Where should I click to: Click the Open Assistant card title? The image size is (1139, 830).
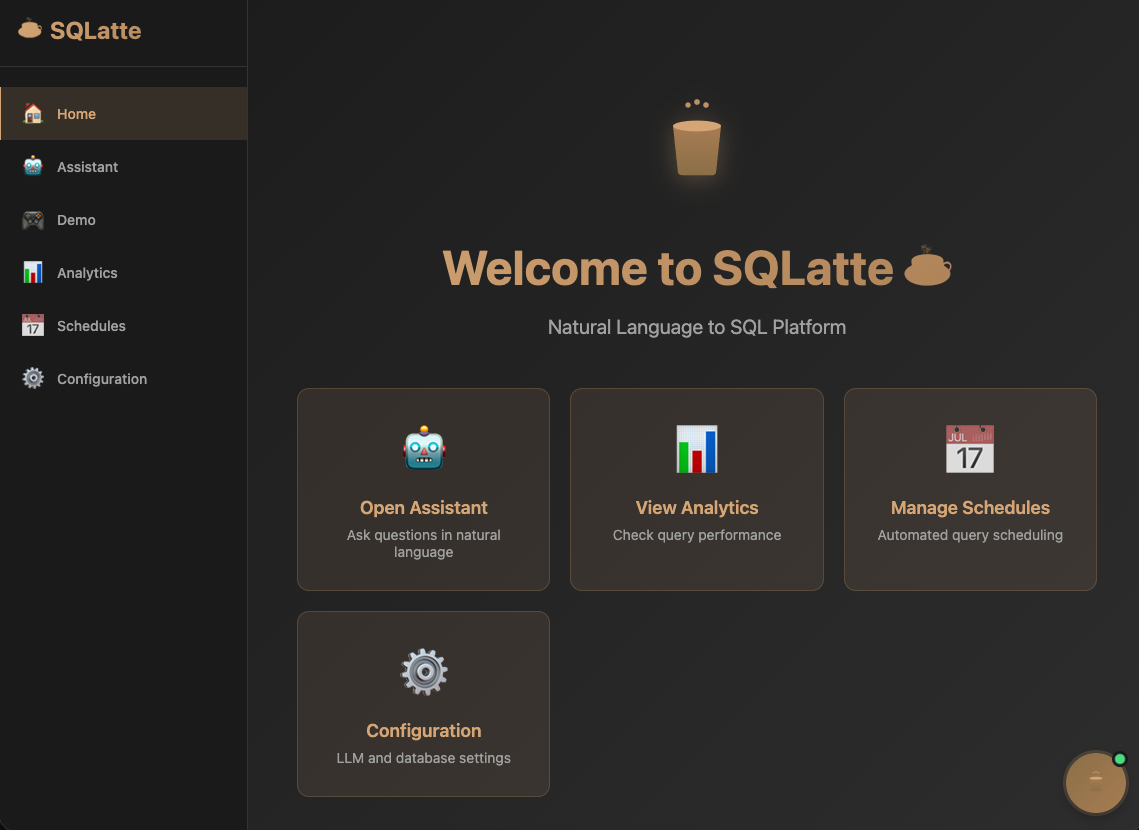(424, 508)
